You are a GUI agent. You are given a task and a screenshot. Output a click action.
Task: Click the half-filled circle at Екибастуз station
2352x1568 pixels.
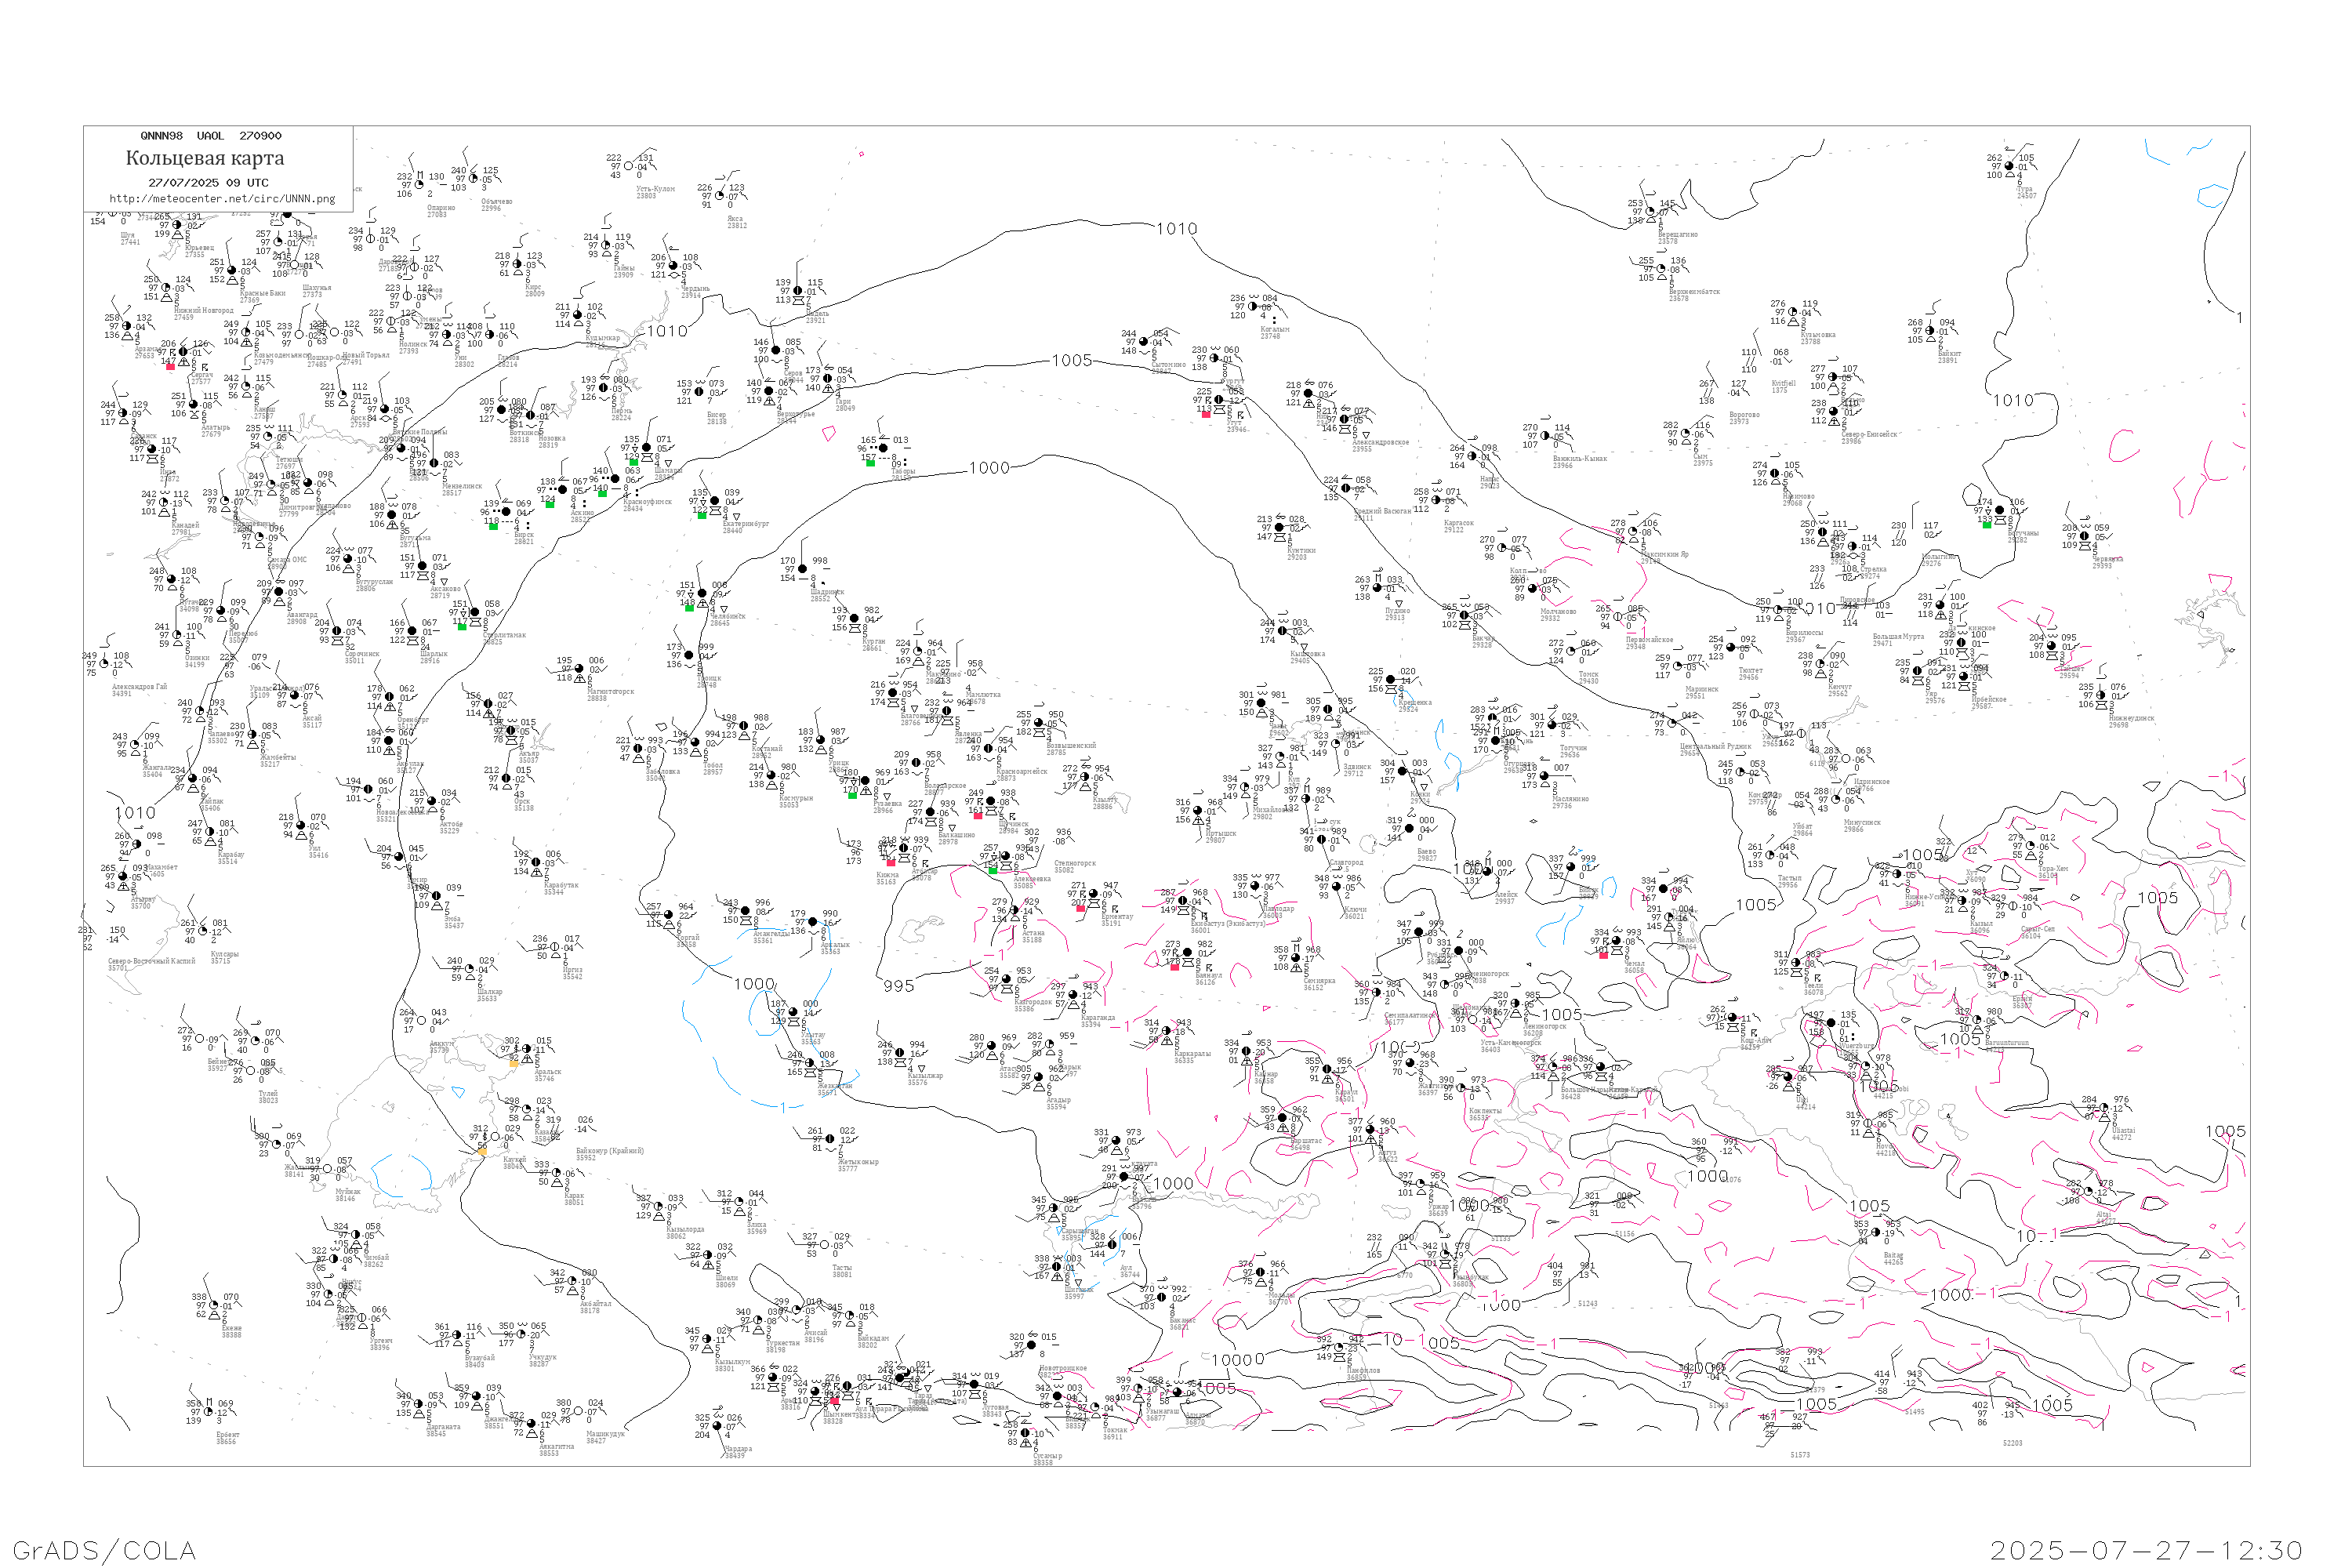(1183, 901)
